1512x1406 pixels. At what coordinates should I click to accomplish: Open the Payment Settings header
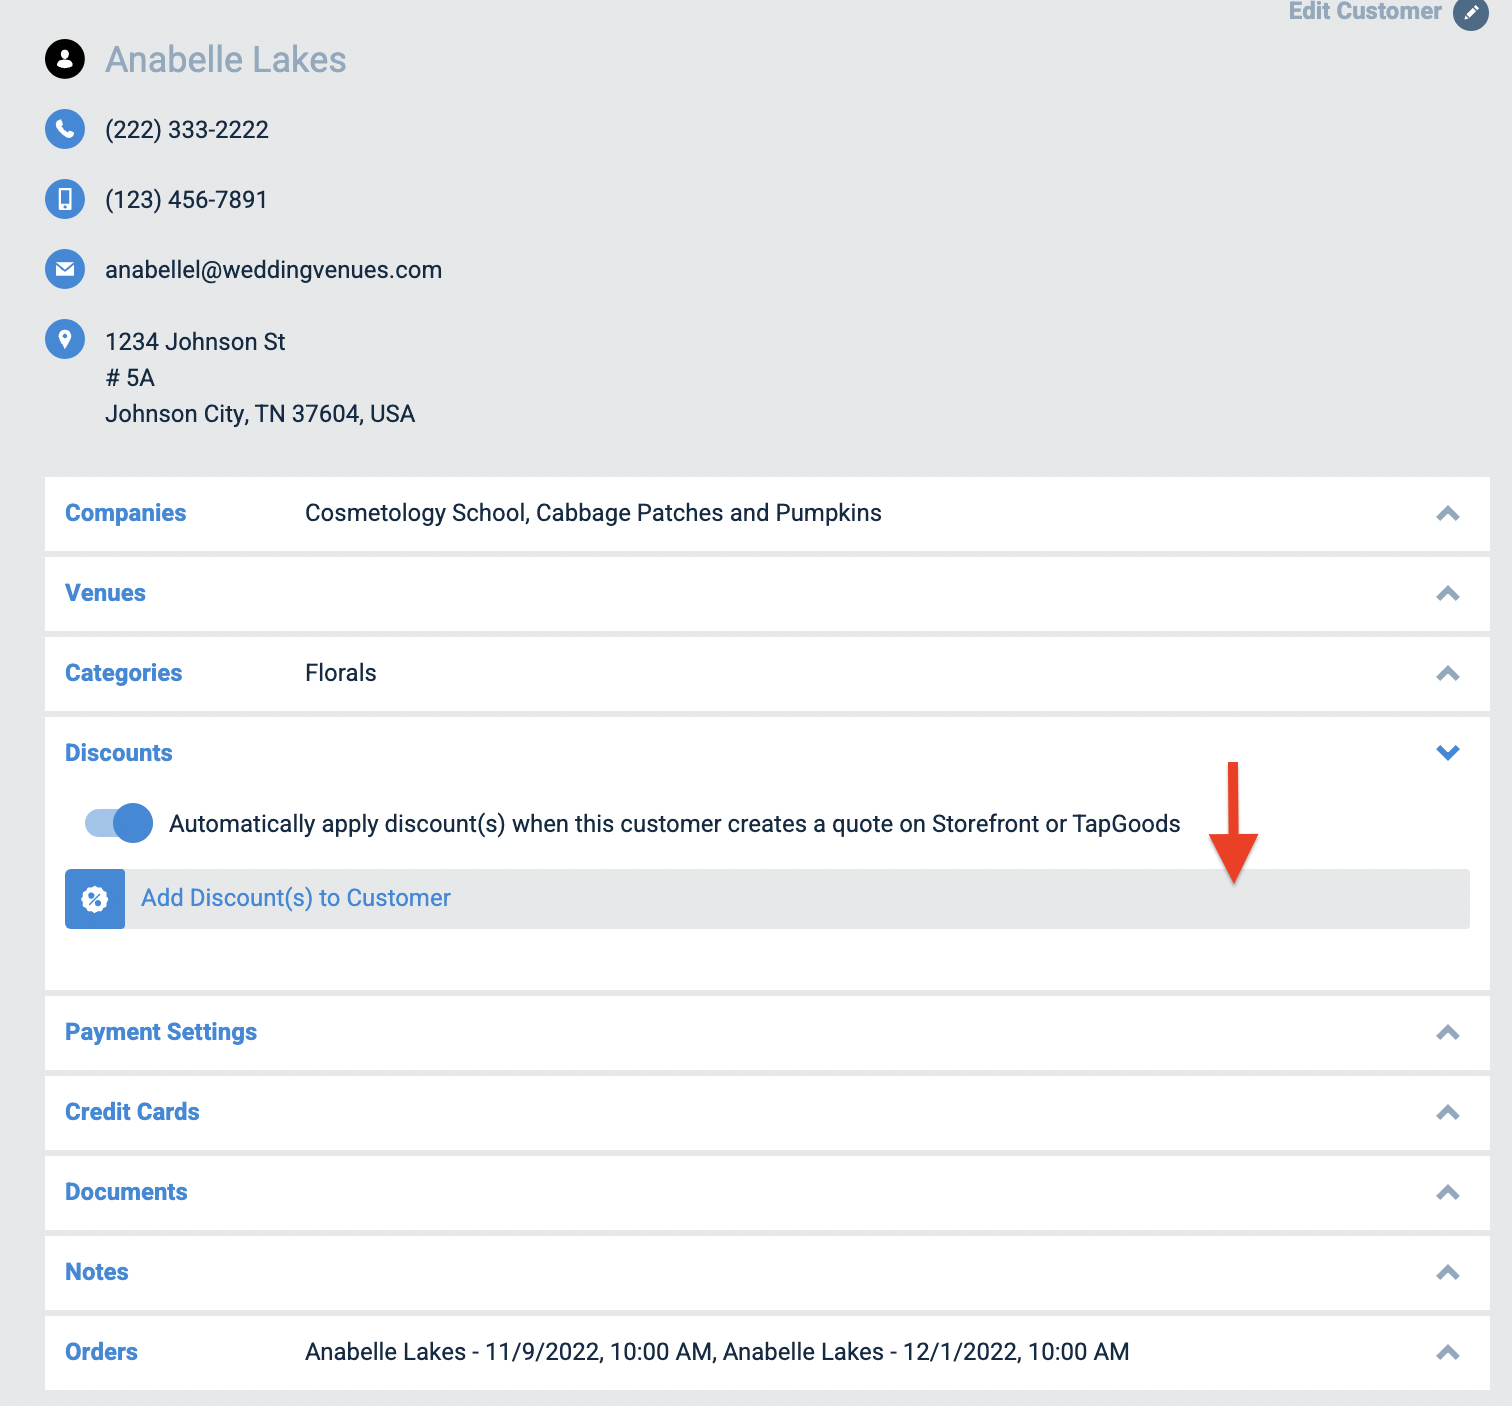click(x=161, y=1032)
